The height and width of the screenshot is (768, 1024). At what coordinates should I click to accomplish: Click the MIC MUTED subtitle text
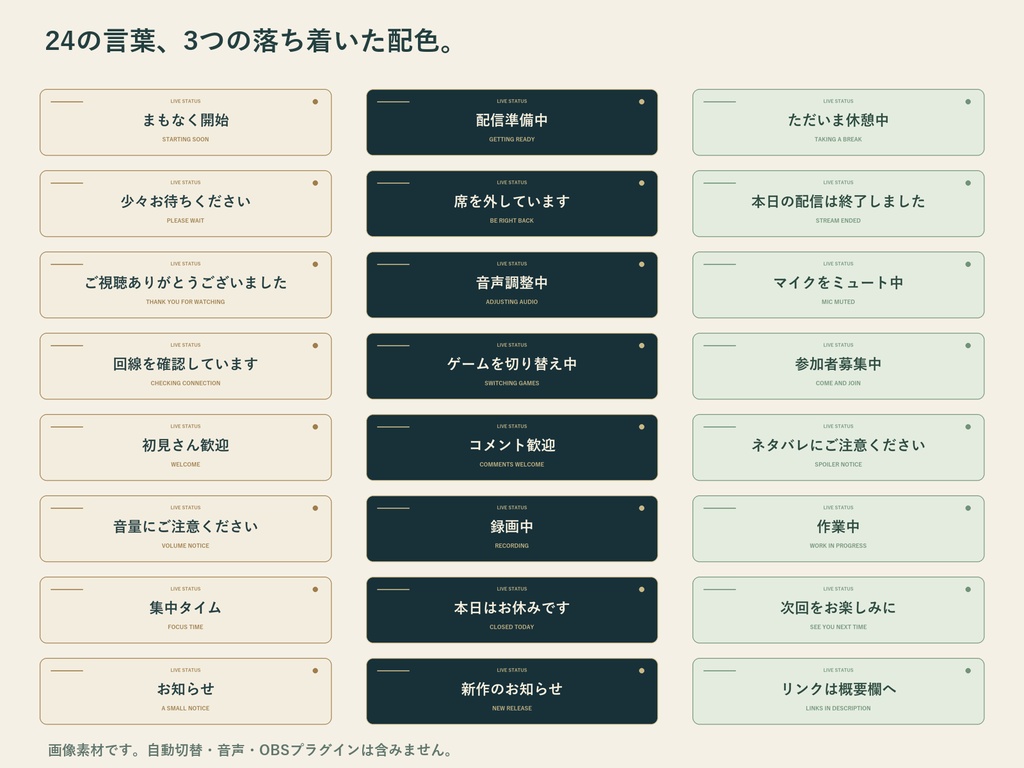tap(839, 302)
